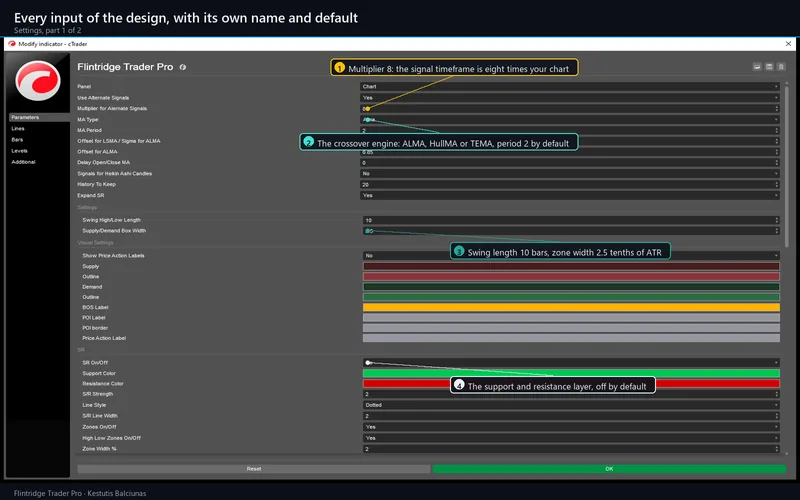Click the green Support Color swatch
Screen dimensions: 800x500
pyautogui.click(x=571, y=373)
